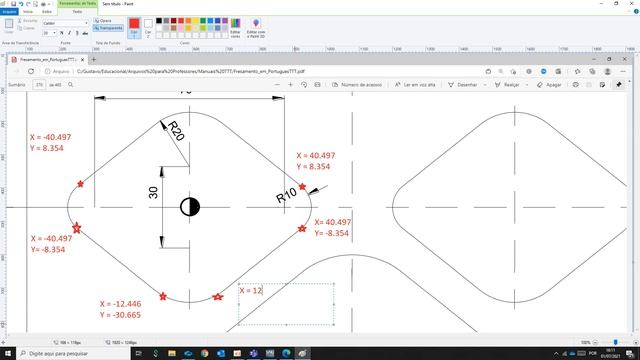Click the PDF page number field
The width and height of the screenshot is (640, 360).
pyautogui.click(x=39, y=85)
